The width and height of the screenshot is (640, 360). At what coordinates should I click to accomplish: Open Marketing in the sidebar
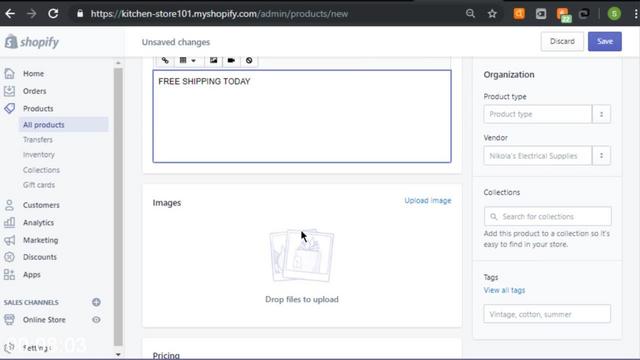point(40,240)
